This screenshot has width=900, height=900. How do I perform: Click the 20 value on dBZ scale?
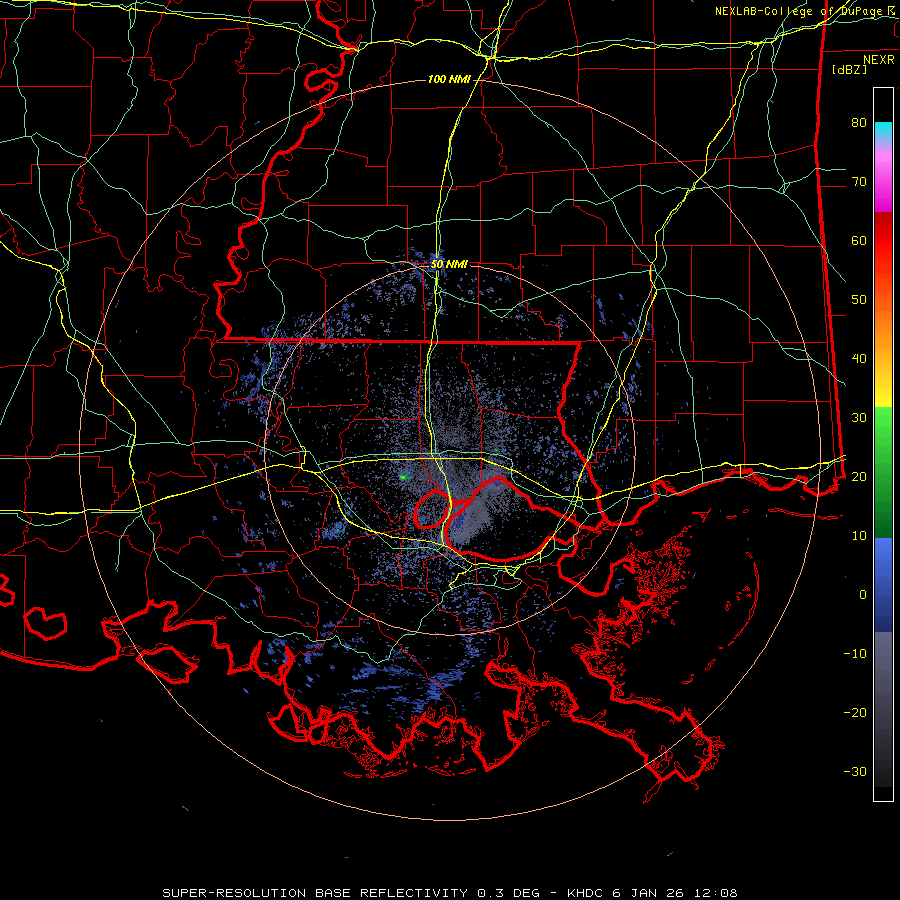859,476
